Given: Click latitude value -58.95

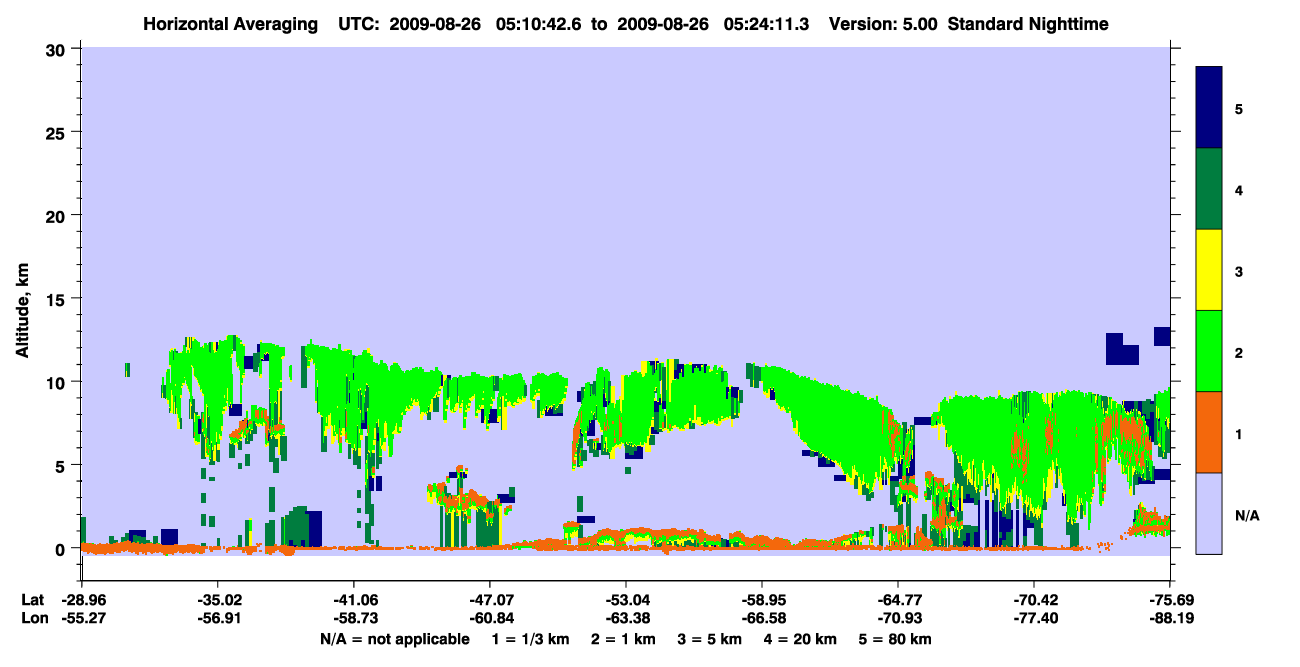Looking at the screenshot, I should 762,600.
